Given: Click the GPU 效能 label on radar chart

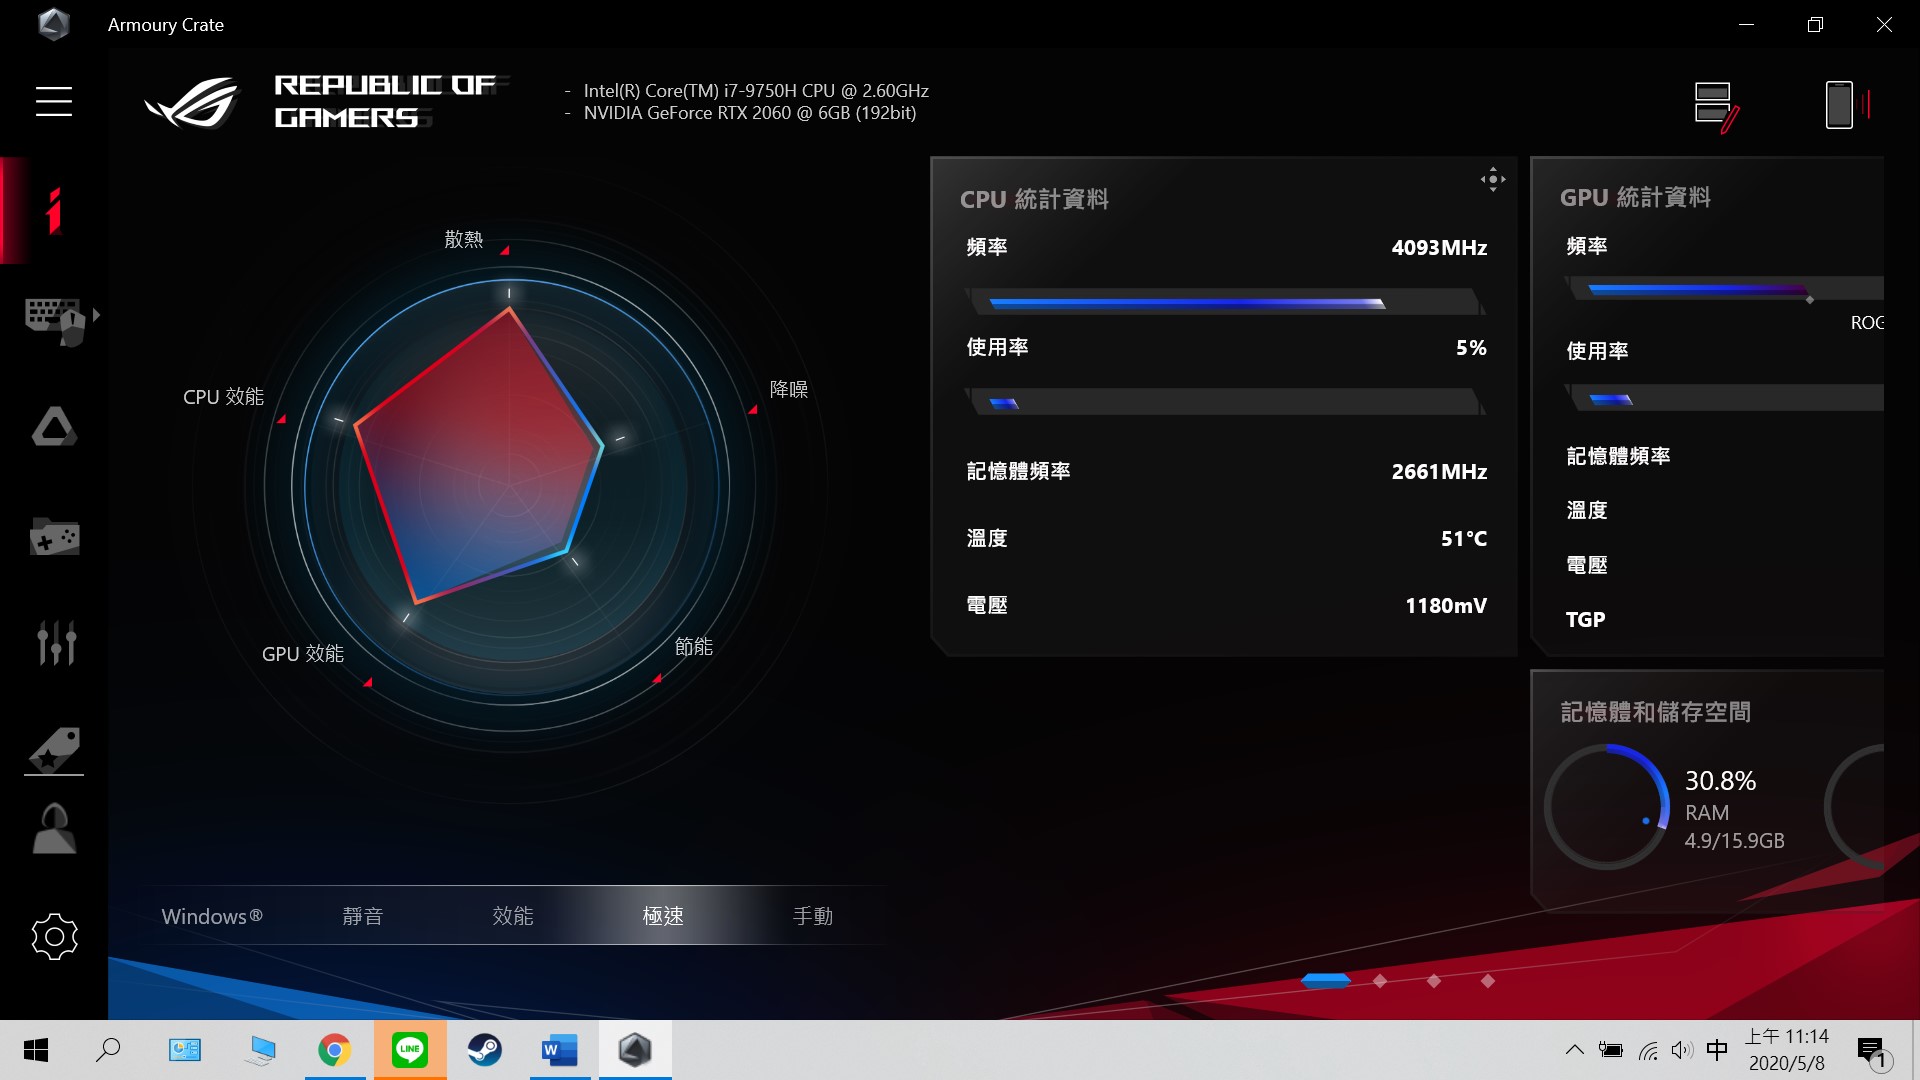Looking at the screenshot, I should pyautogui.click(x=302, y=654).
